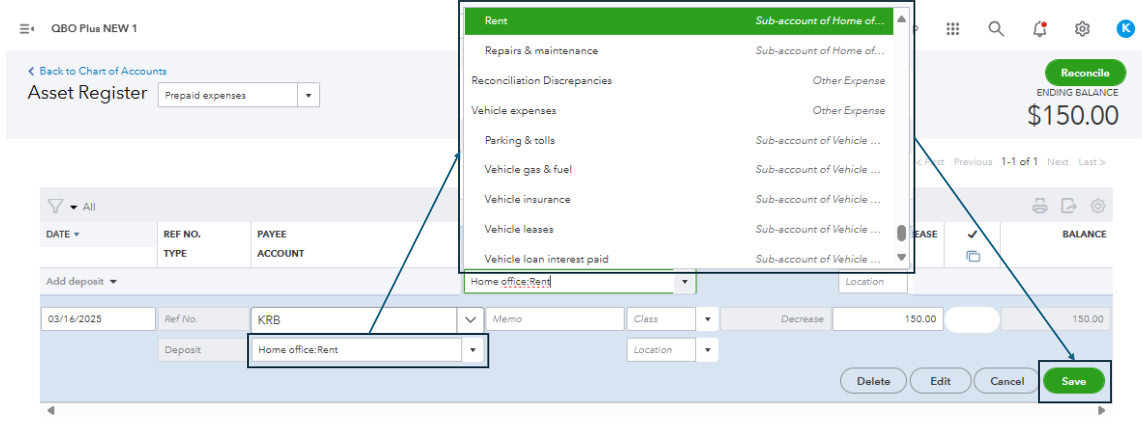Open the notifications bell
Image resolution: width=1142 pixels, height=434 pixels.
pos(1039,29)
